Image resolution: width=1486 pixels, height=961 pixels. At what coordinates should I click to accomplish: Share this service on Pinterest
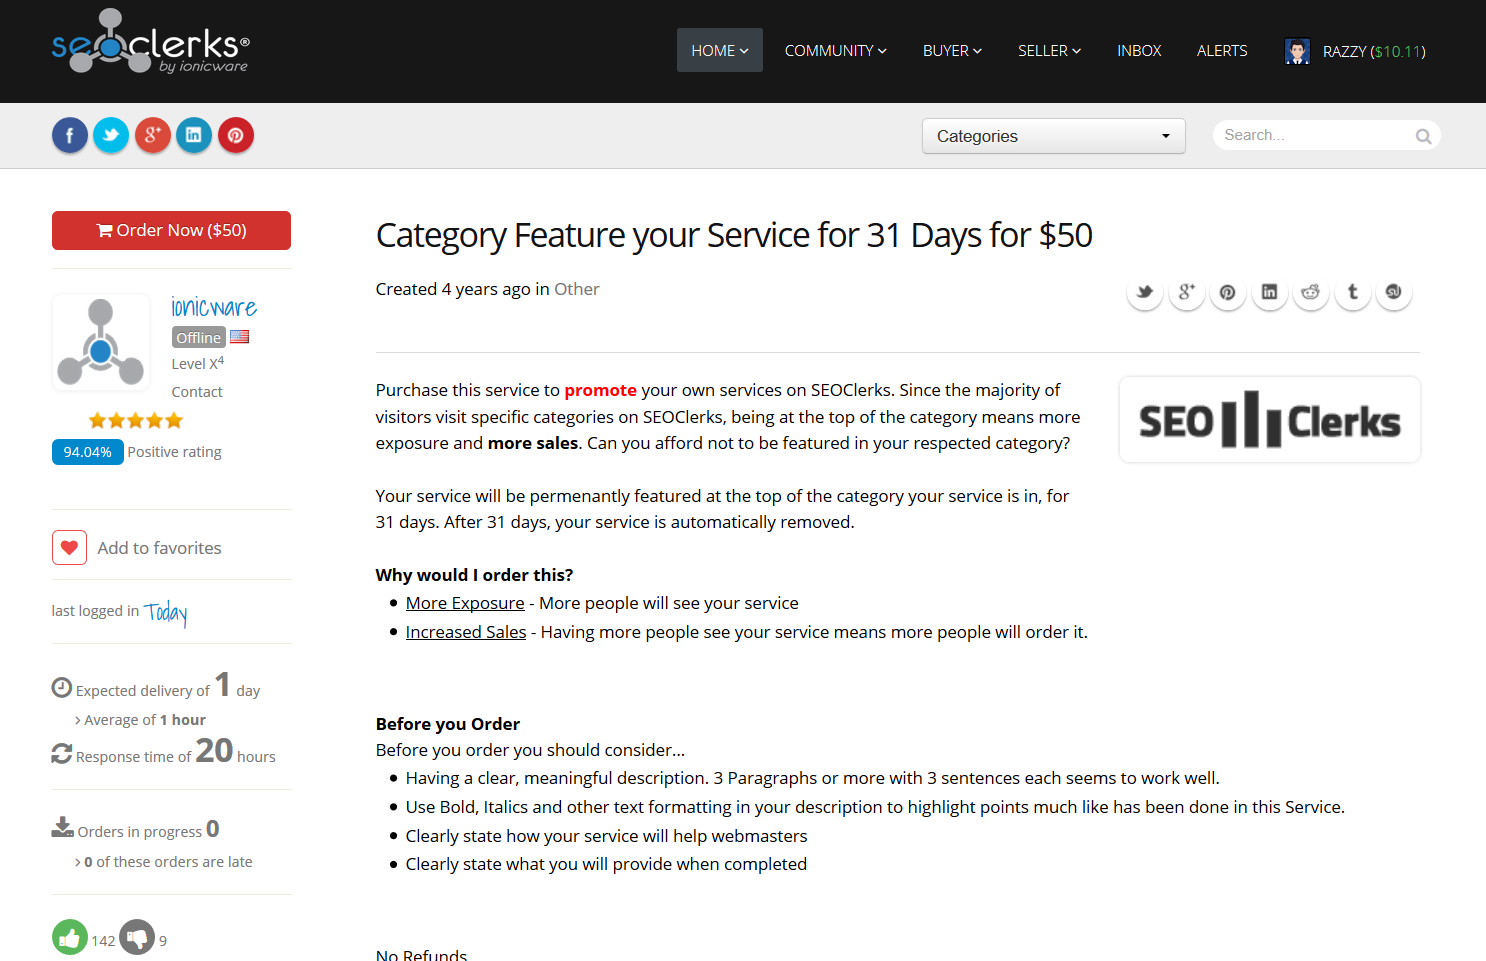pyautogui.click(x=1228, y=292)
